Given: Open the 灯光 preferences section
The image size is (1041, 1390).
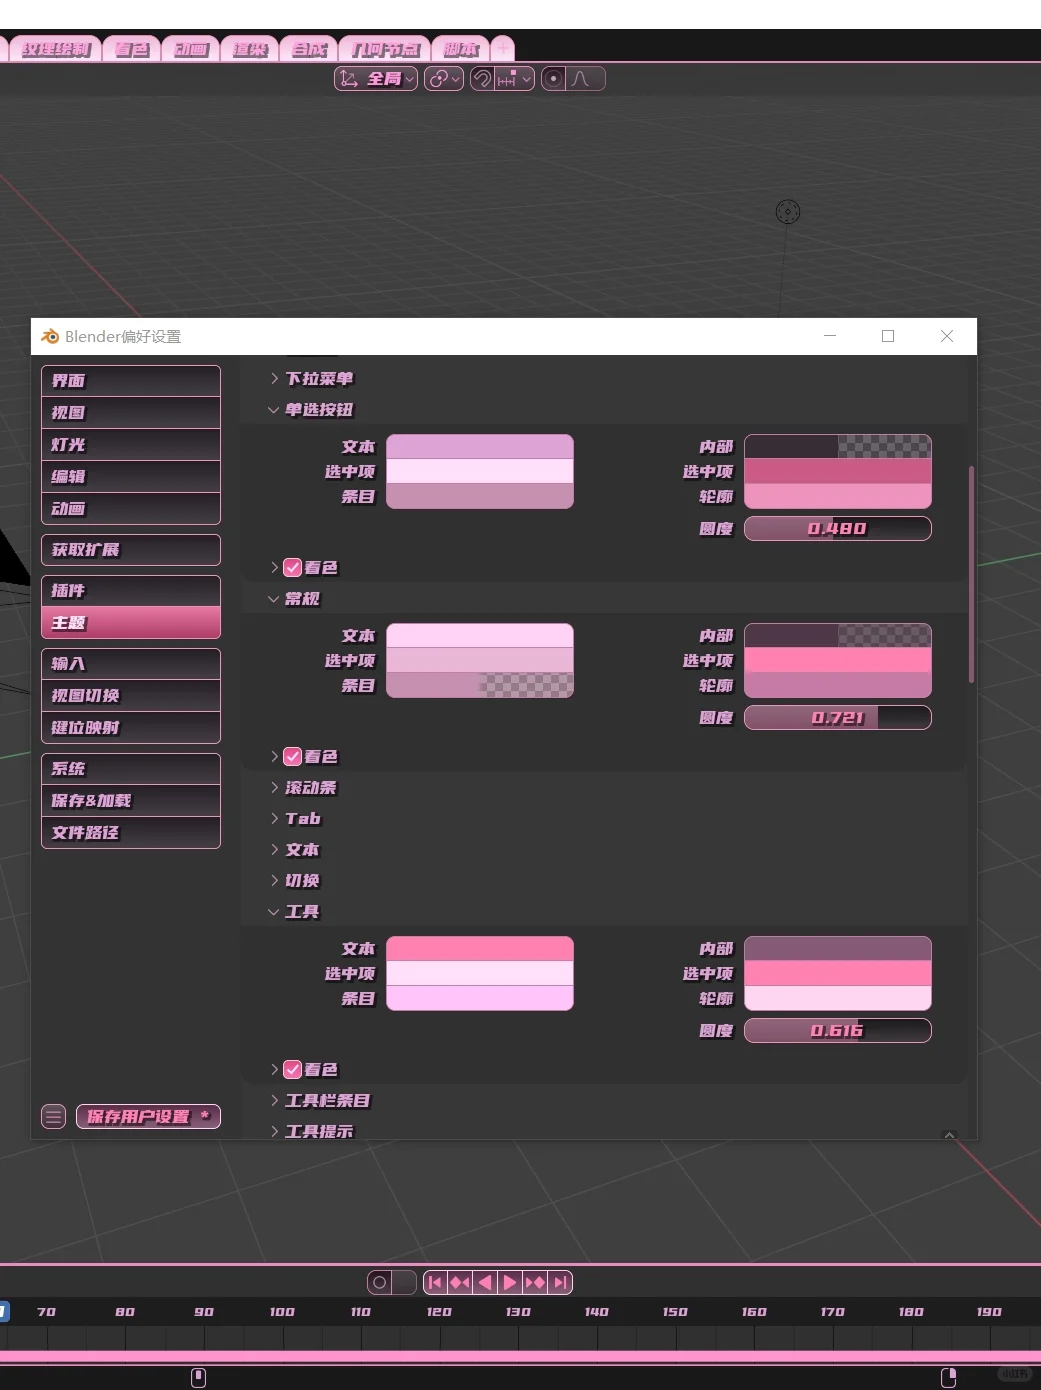Looking at the screenshot, I should (x=131, y=445).
